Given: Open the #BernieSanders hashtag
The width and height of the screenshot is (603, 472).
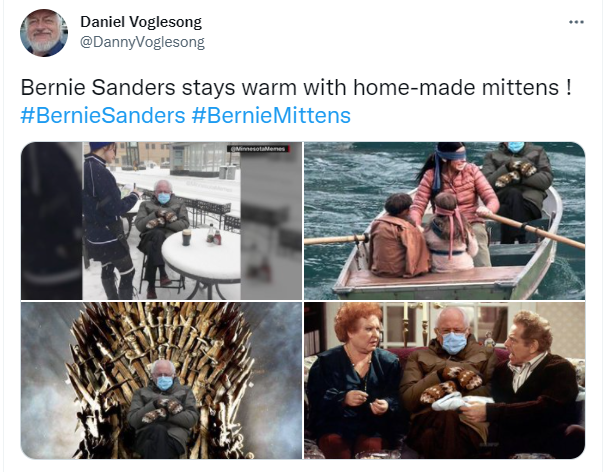Looking at the screenshot, I should (x=103, y=115).
